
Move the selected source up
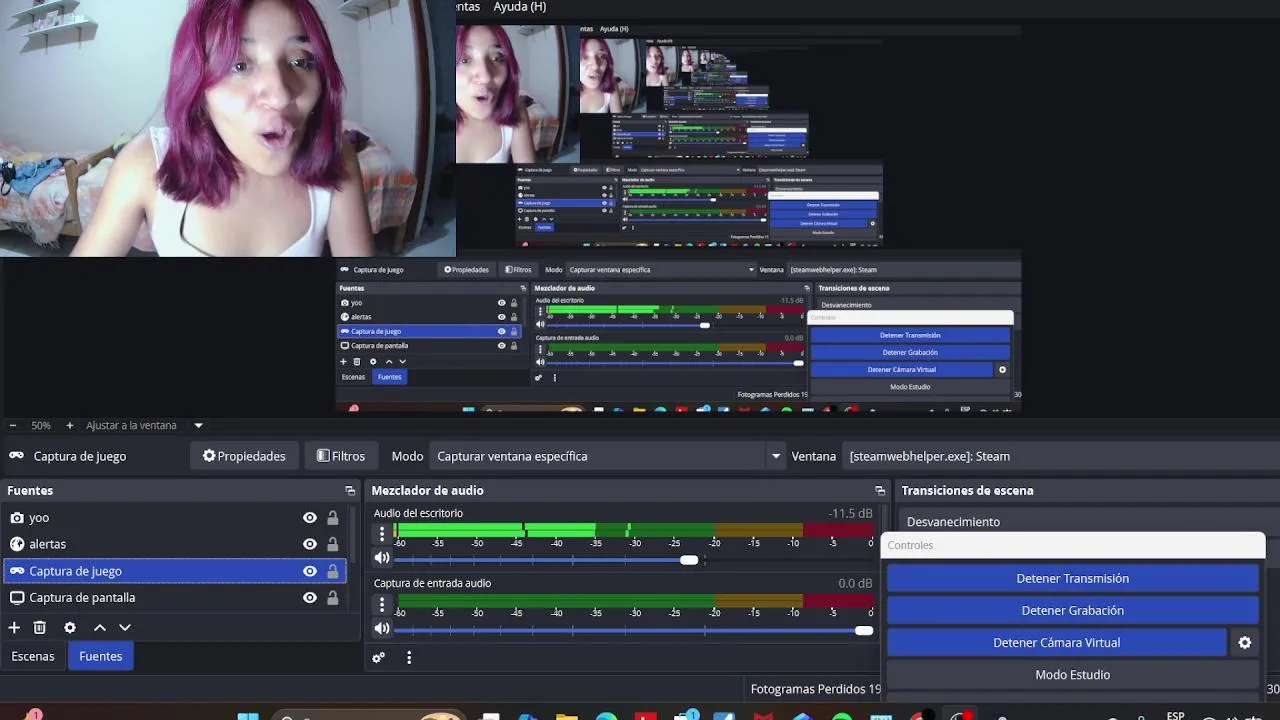click(100, 628)
